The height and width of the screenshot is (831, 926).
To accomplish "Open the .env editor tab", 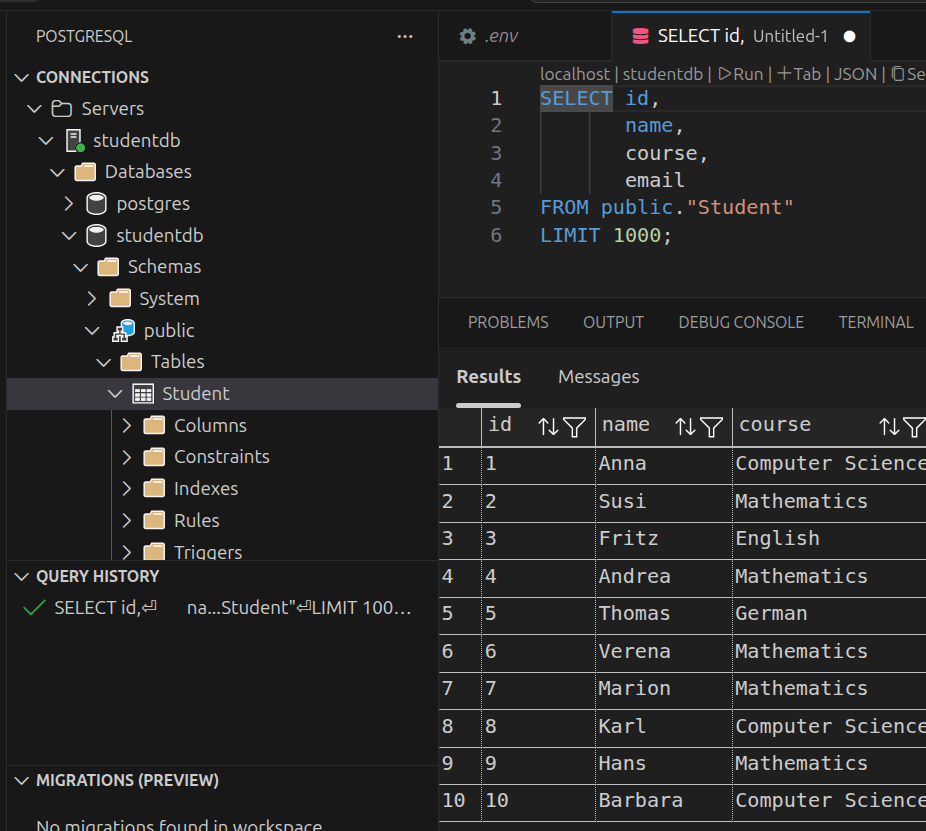I will point(489,36).
